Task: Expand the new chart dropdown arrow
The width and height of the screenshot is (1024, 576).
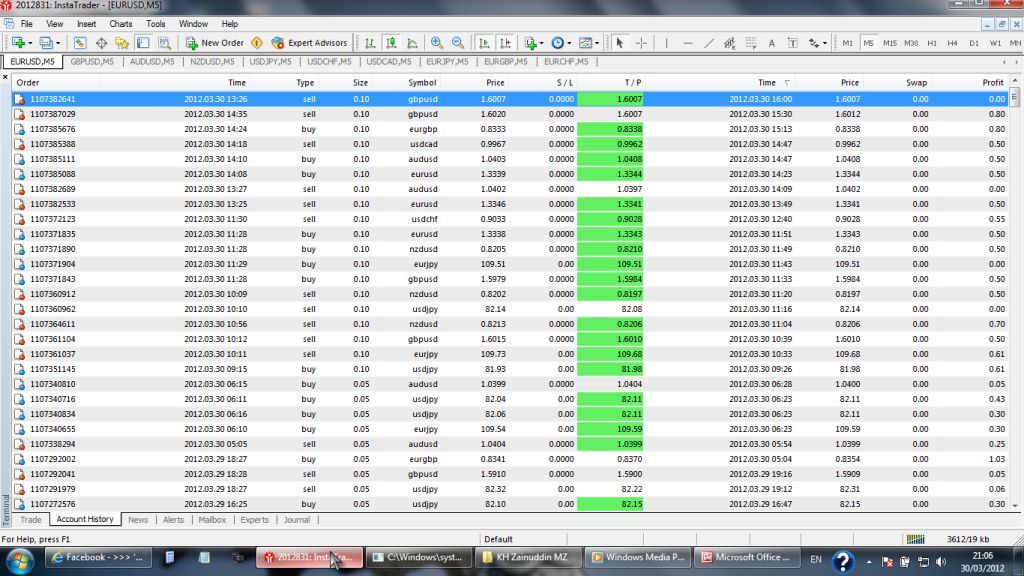Action: click(30, 43)
